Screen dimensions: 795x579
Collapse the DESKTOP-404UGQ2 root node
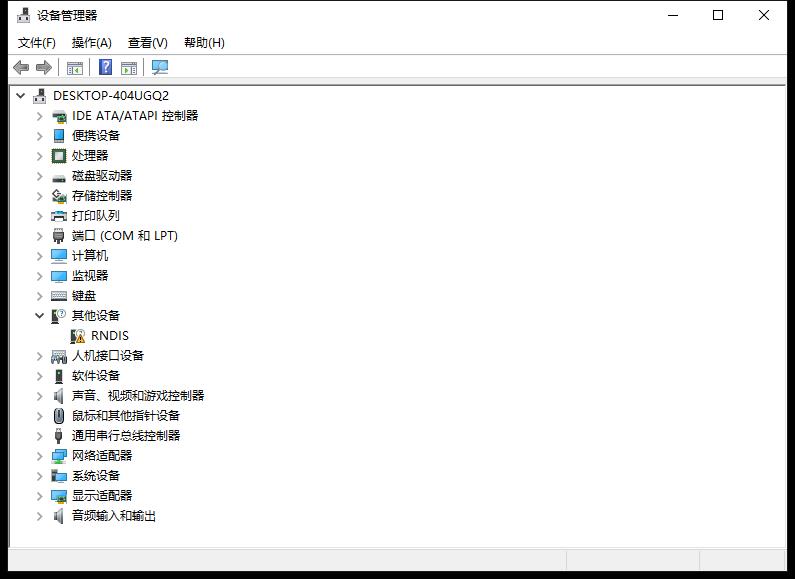coord(21,96)
